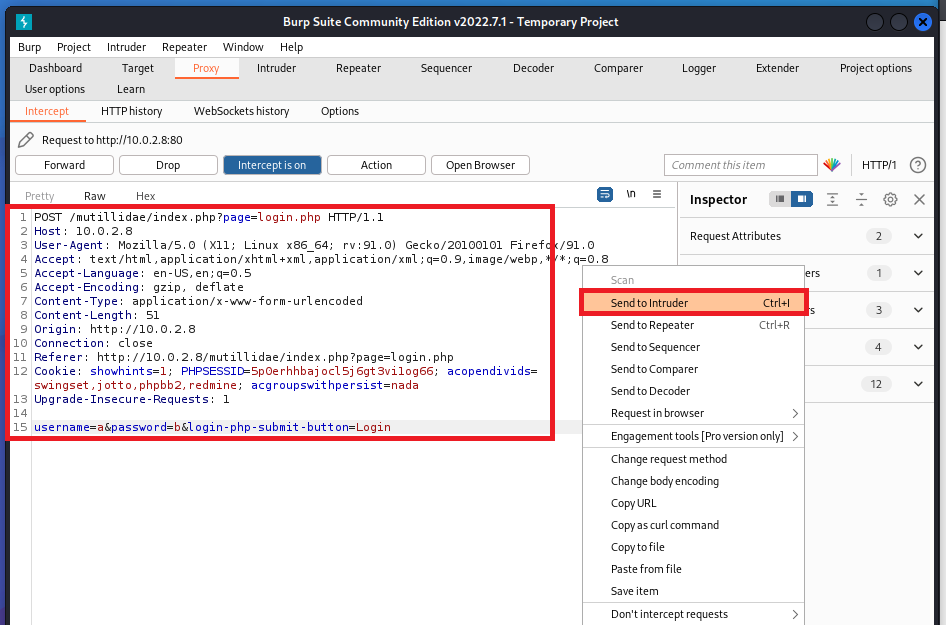
Task: Select Send to Repeater in the context menu
Action: click(693, 325)
